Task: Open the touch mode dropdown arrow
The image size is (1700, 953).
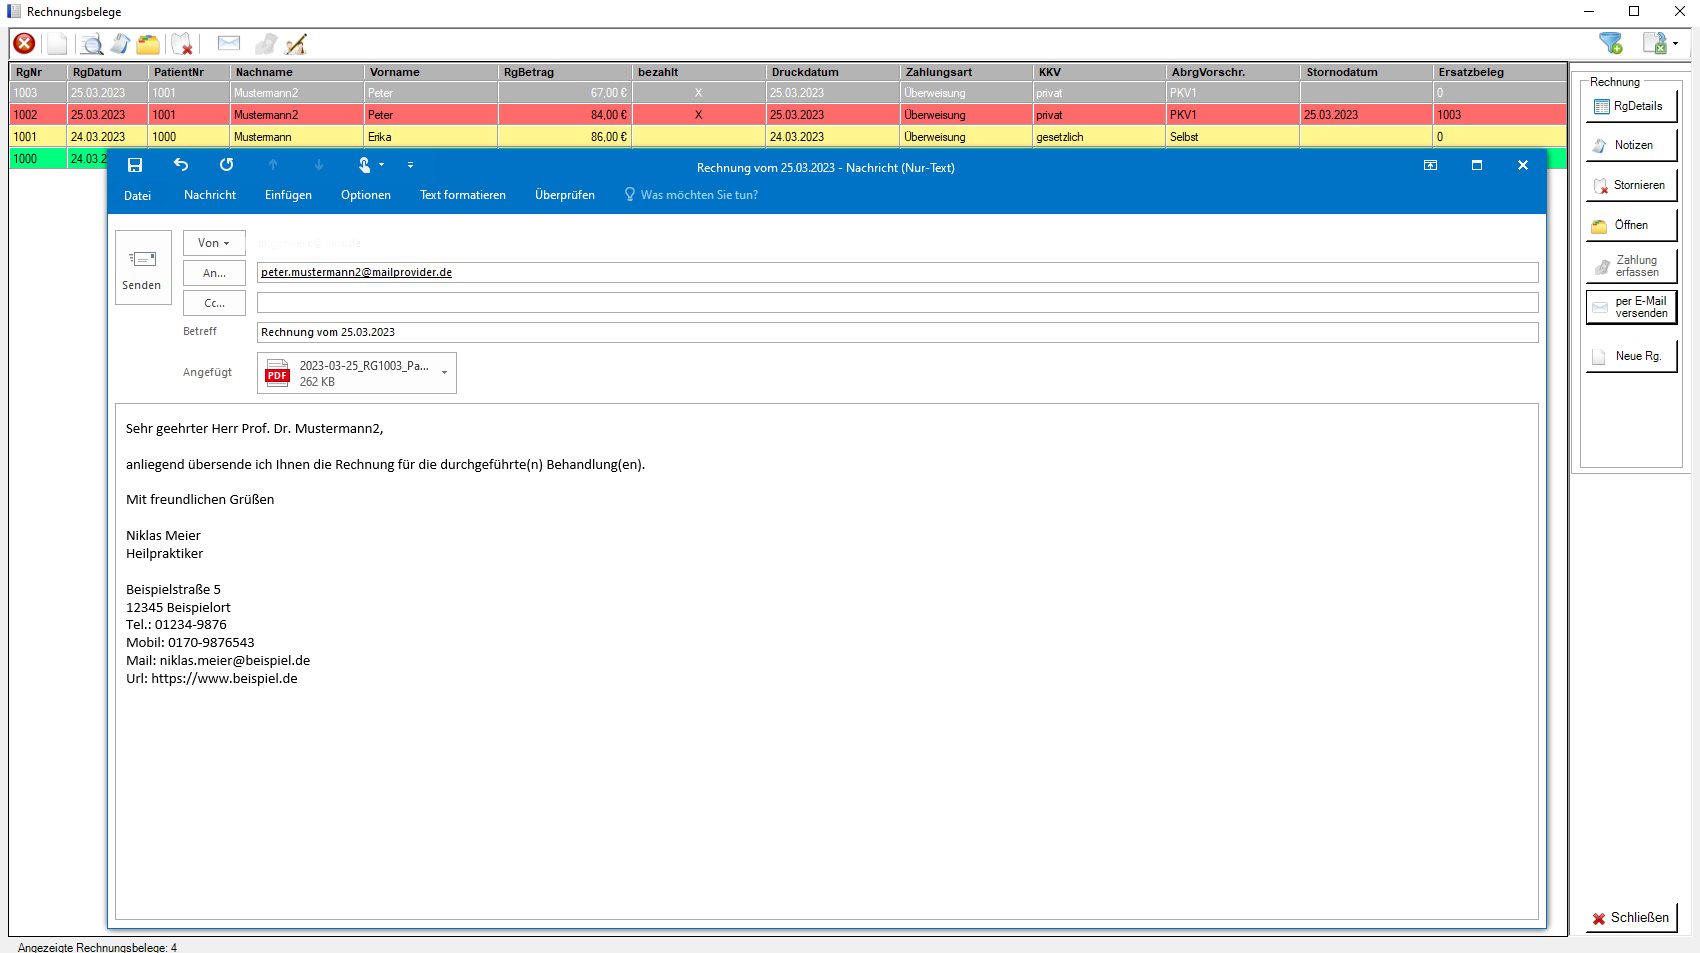Action: click(382, 165)
